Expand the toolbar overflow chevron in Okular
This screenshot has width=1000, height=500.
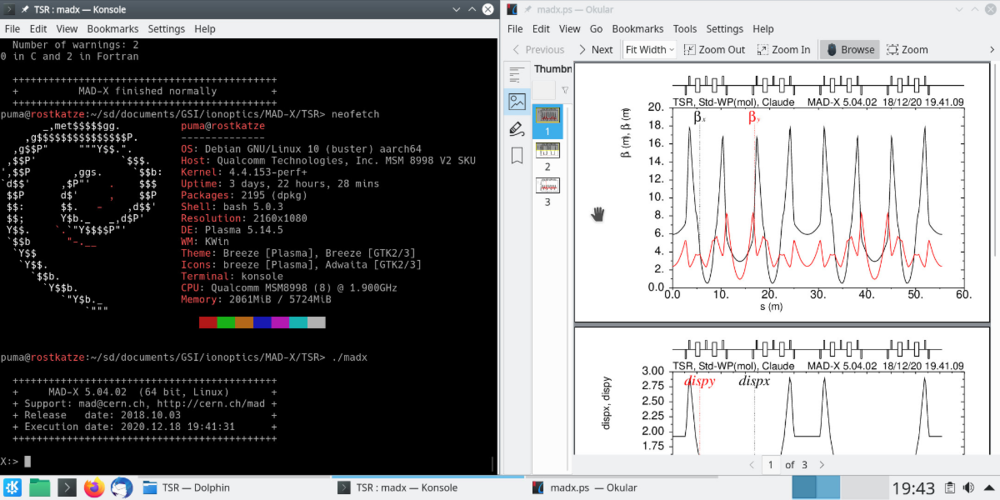990,49
